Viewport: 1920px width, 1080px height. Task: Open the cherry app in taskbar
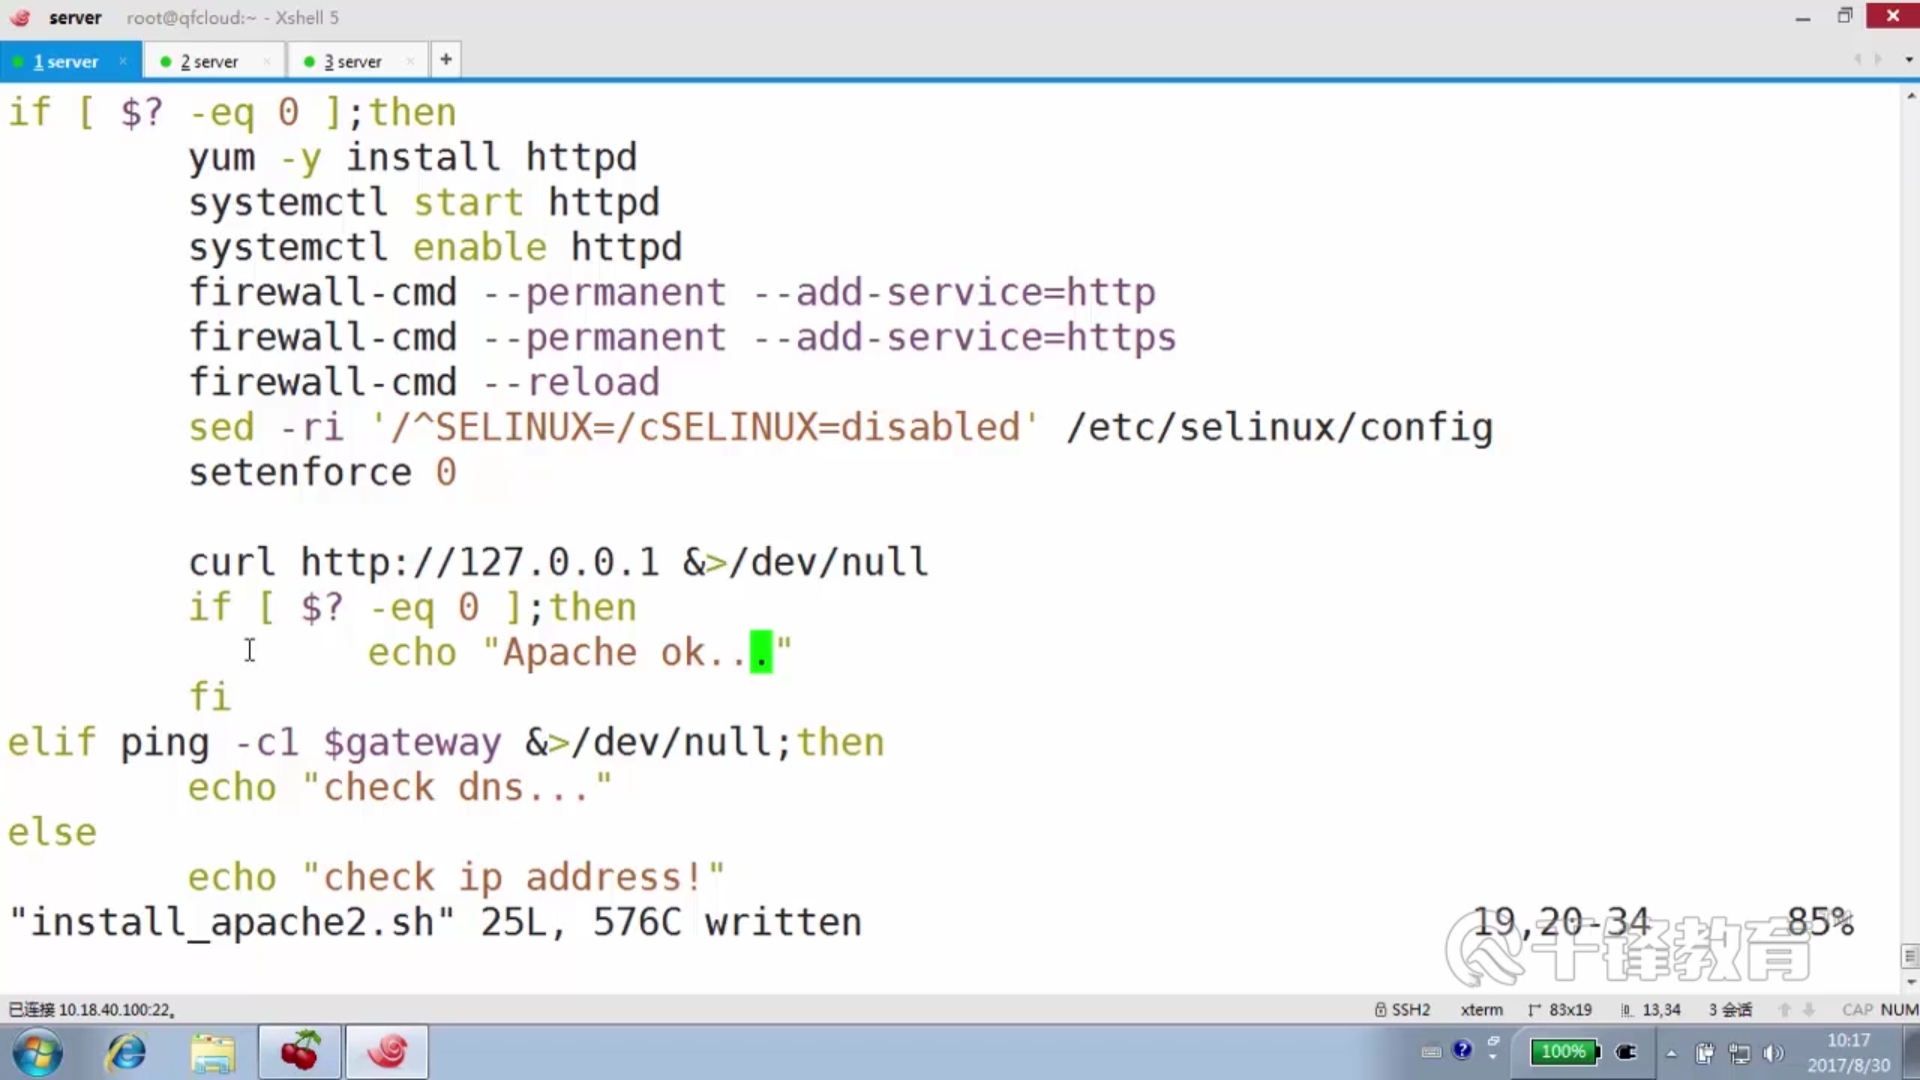pyautogui.click(x=300, y=1052)
